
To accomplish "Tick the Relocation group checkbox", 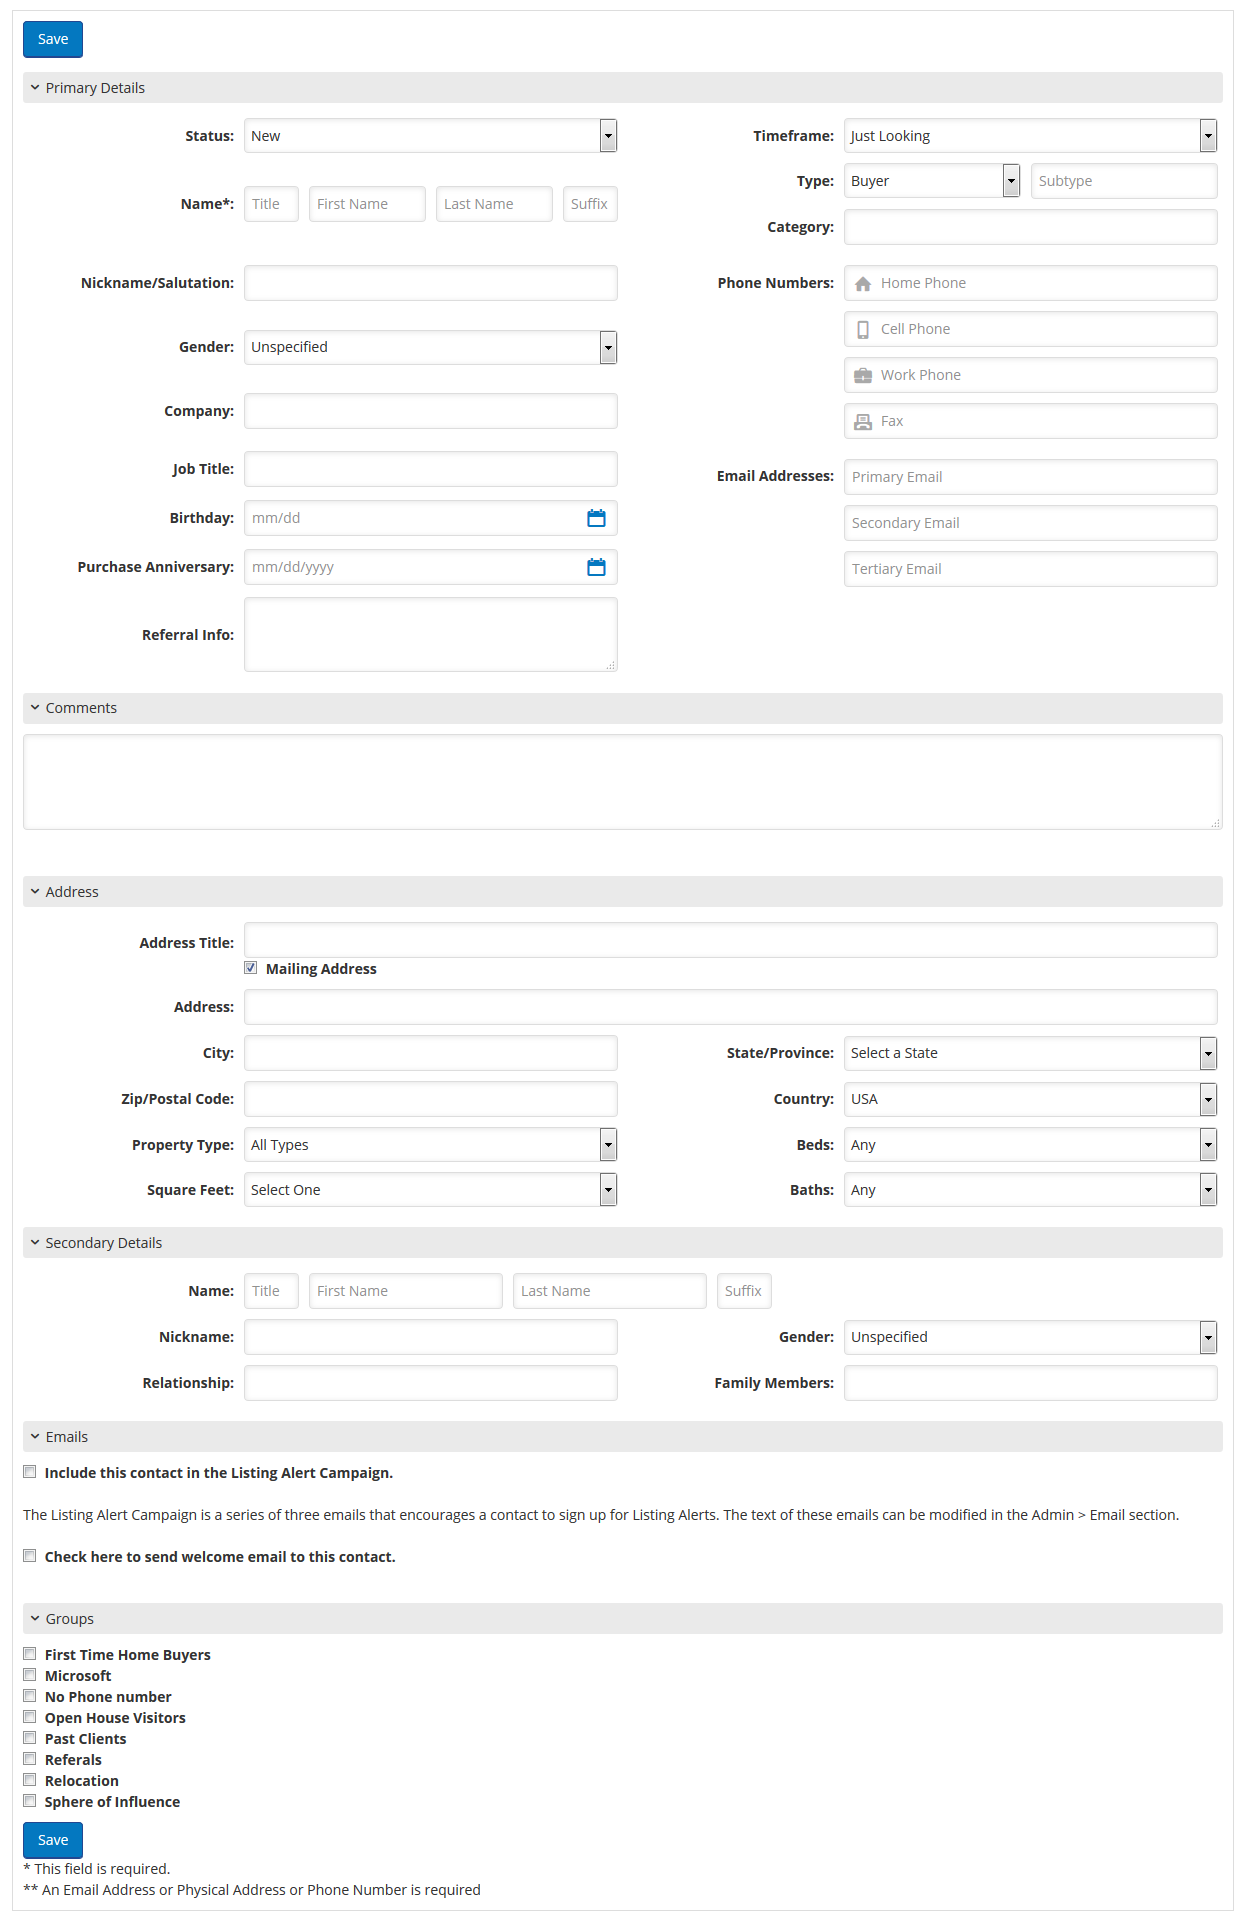I will click(x=30, y=1780).
